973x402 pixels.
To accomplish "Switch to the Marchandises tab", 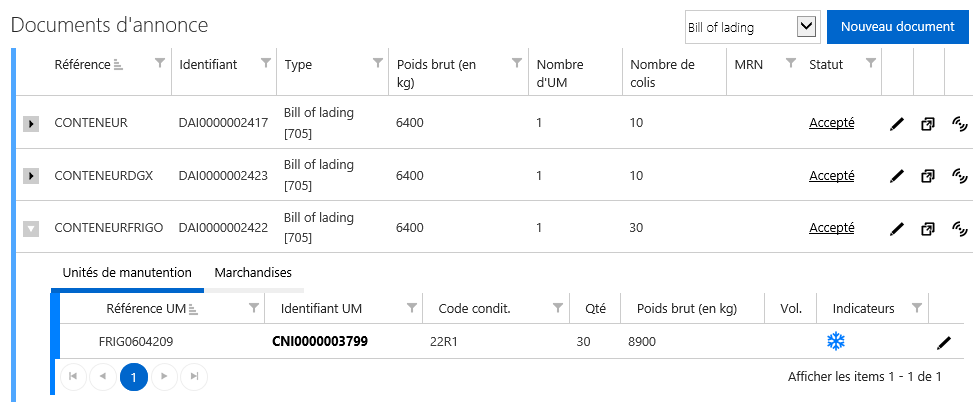I will click(x=253, y=272).
